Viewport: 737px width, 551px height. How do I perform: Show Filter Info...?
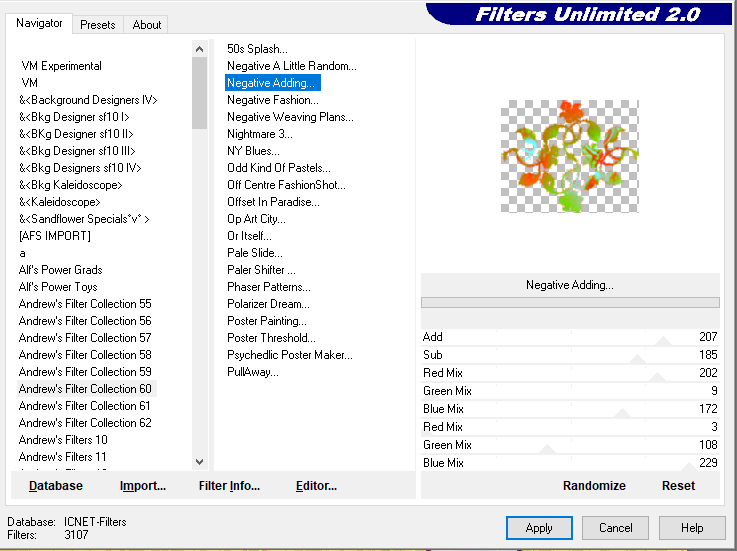229,486
